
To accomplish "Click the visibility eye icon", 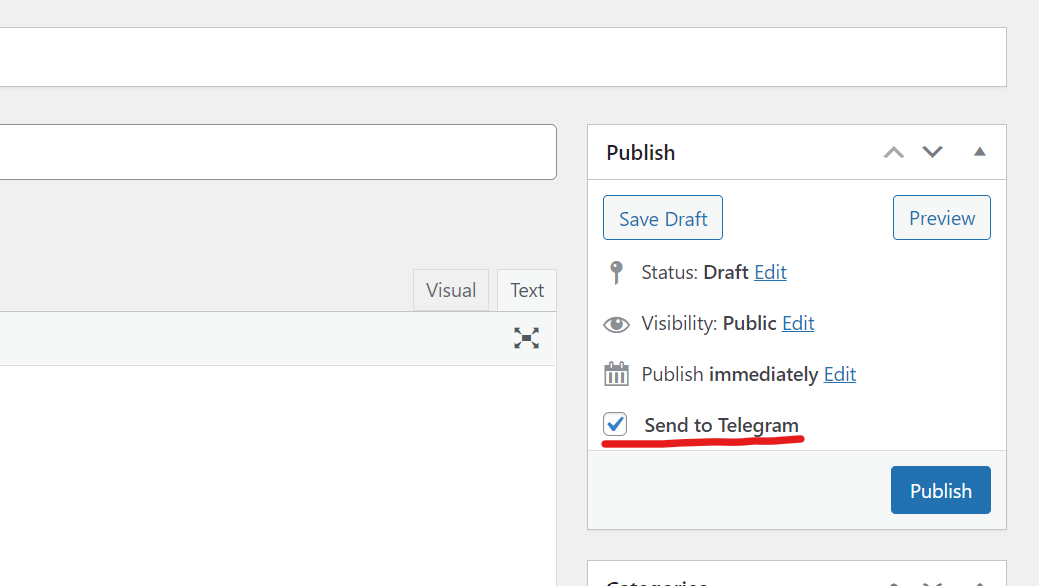I will (x=616, y=324).
